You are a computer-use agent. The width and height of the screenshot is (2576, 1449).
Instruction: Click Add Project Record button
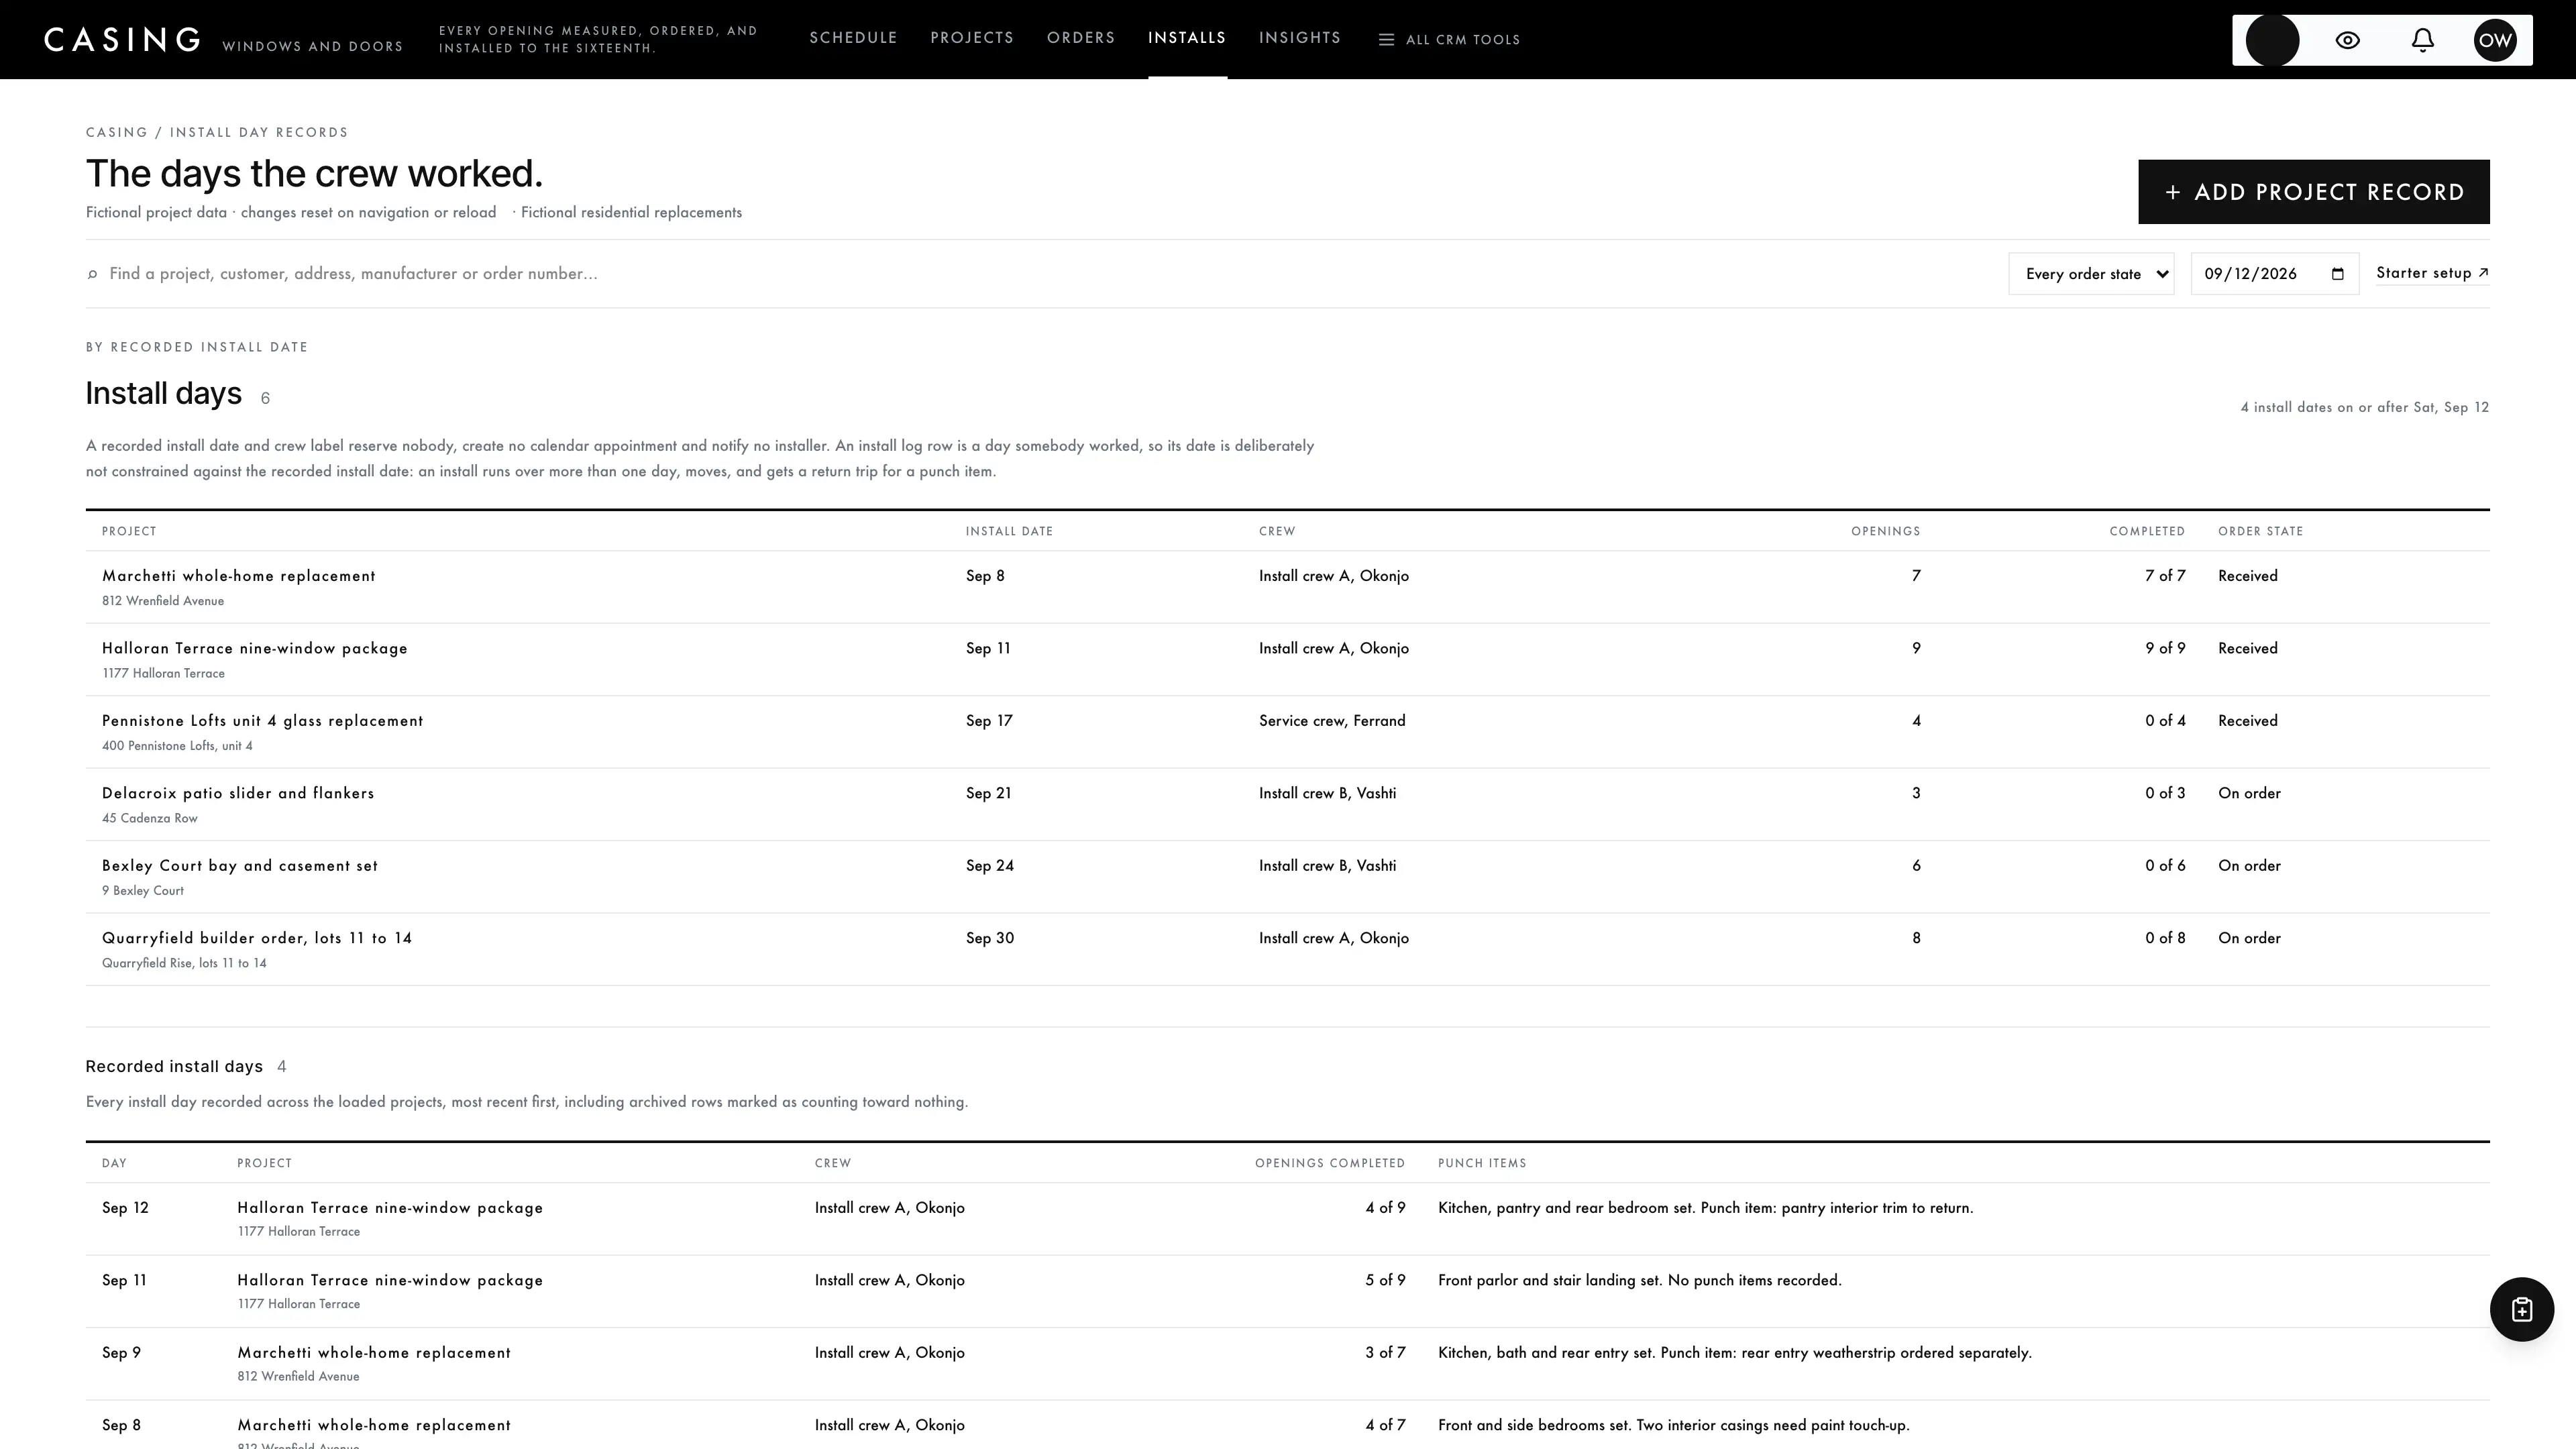[2313, 192]
